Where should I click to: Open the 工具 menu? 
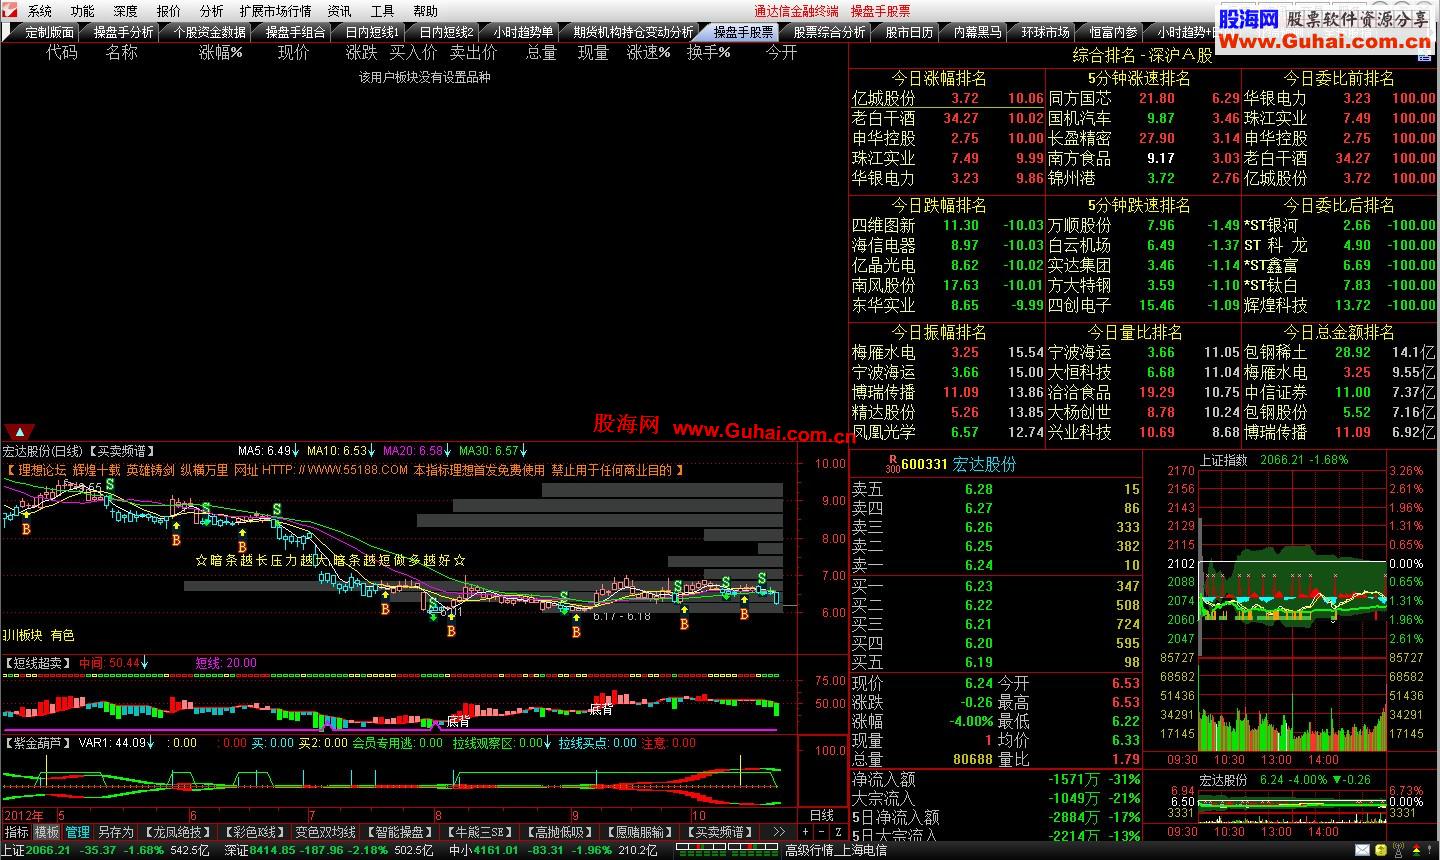(x=383, y=11)
